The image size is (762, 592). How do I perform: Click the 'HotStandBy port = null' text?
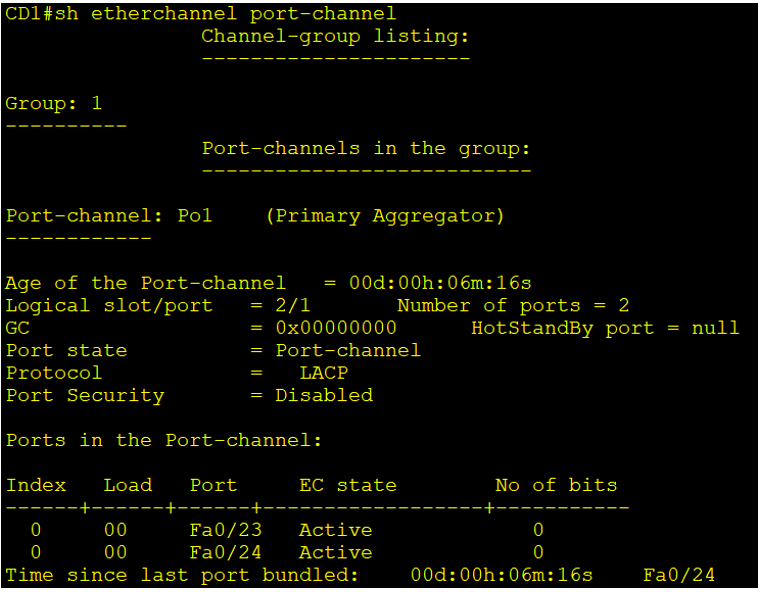click(x=605, y=328)
